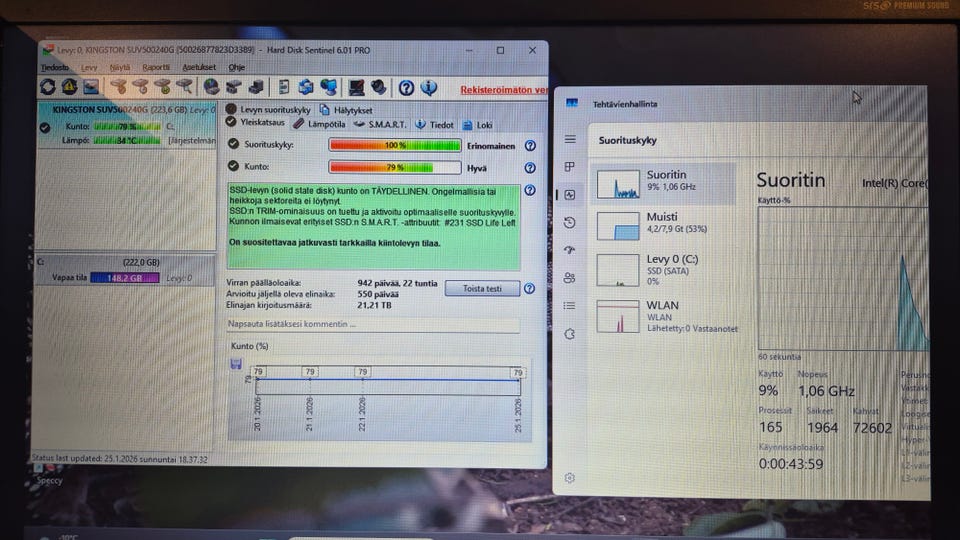960x540 pixels.
Task: Click the refresh disk info toolbar icon
Action: point(48,87)
